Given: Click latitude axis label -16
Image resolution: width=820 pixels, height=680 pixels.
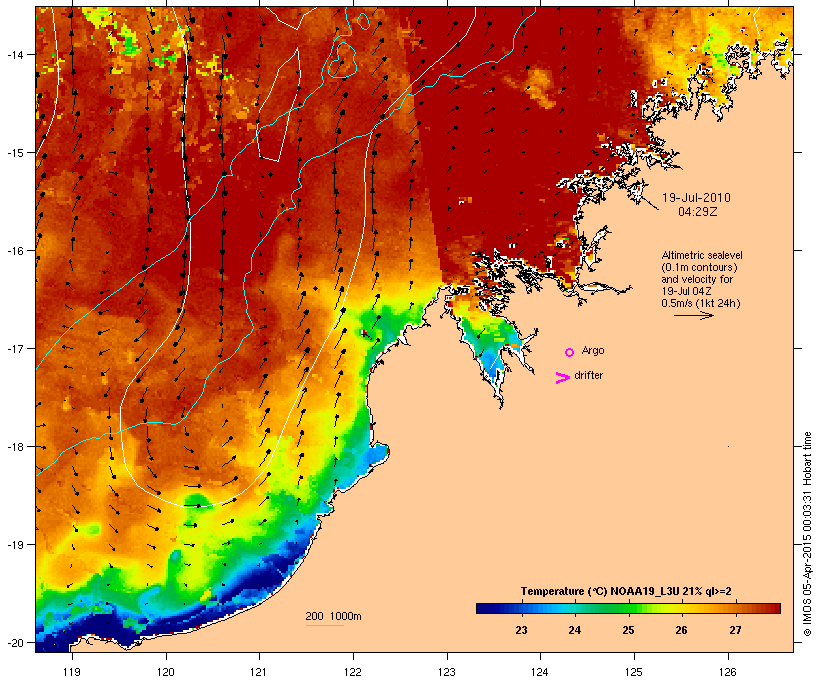Looking at the screenshot, I should tap(15, 251).
